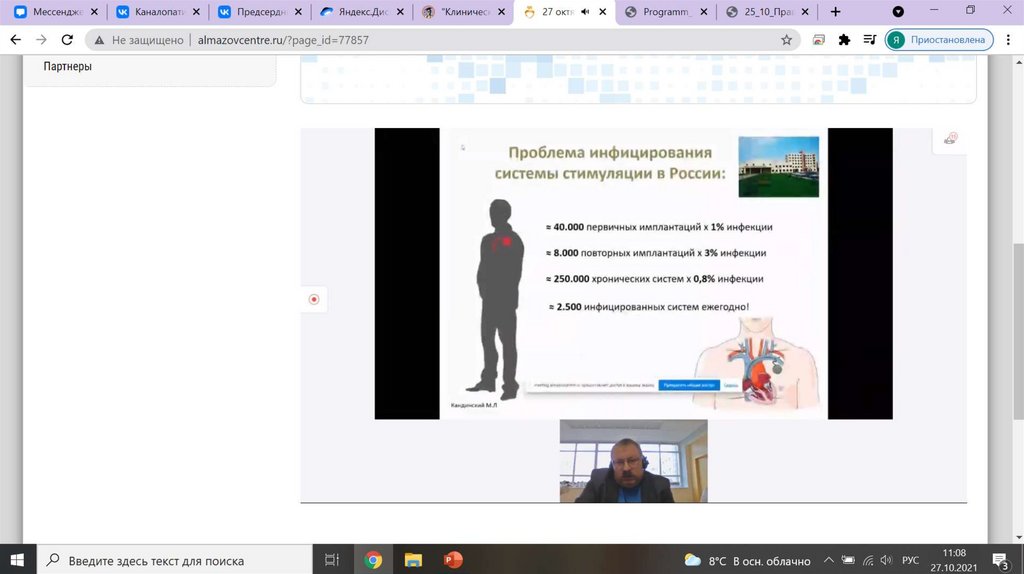Open File Explorer from the taskbar
The width and height of the screenshot is (1024, 574).
tap(413, 560)
